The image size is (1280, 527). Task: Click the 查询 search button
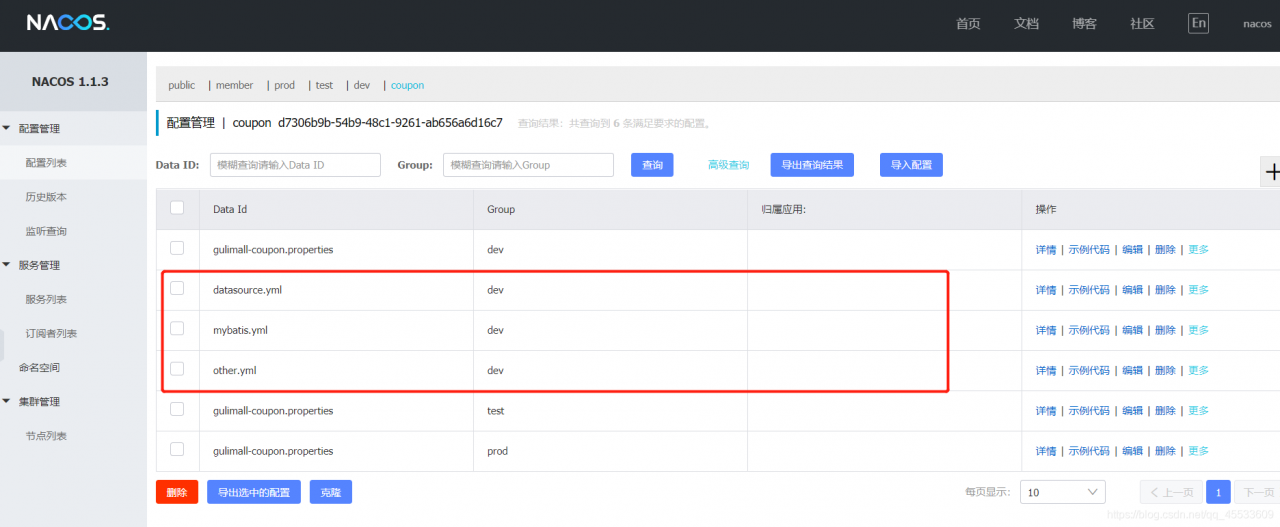click(x=652, y=165)
